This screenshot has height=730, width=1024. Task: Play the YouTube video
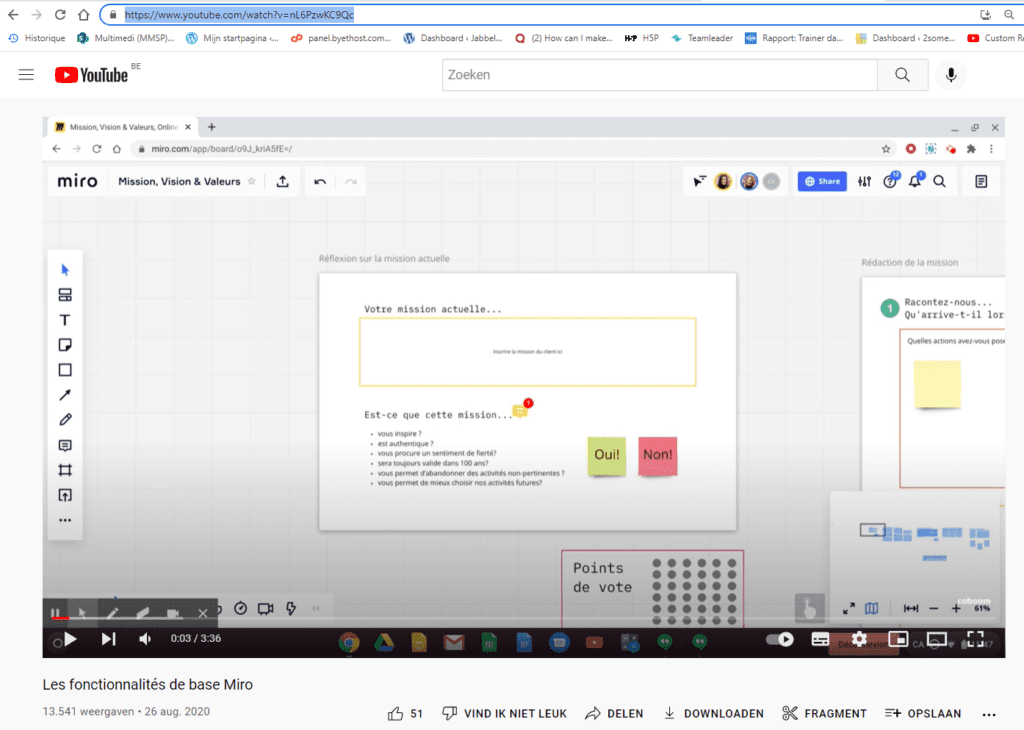[x=71, y=639]
